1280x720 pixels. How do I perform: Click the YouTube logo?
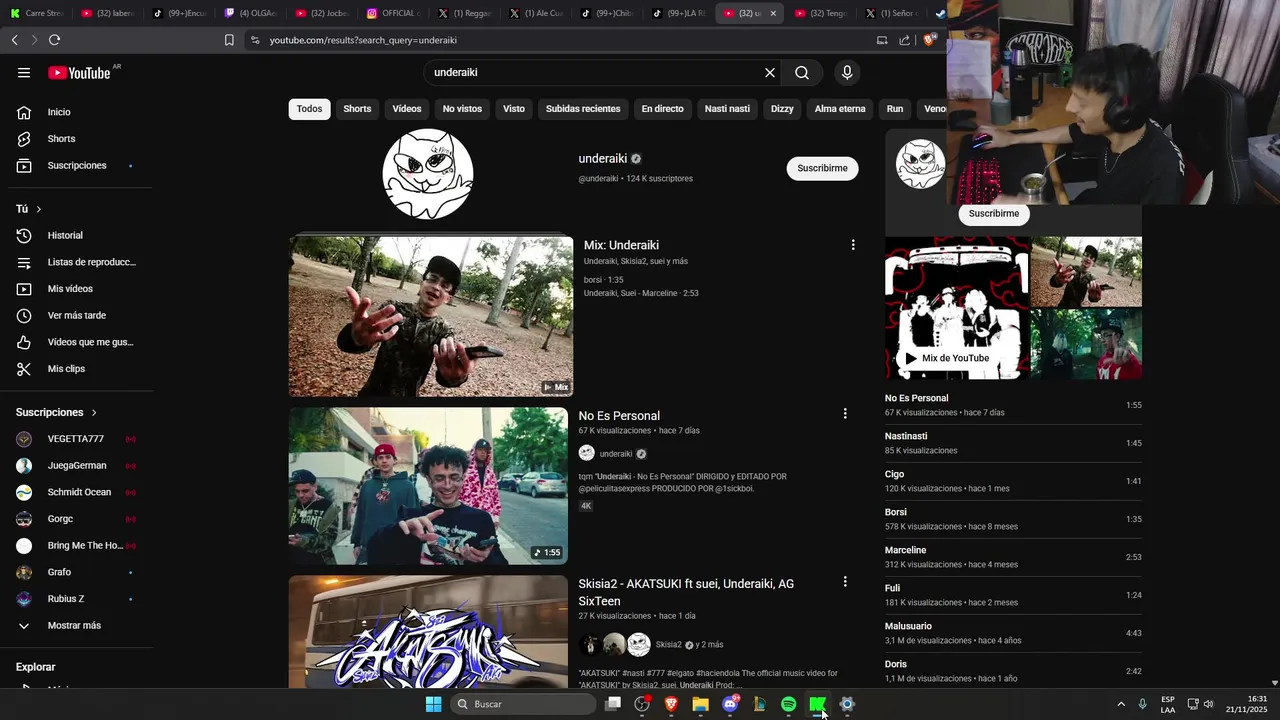(79, 72)
